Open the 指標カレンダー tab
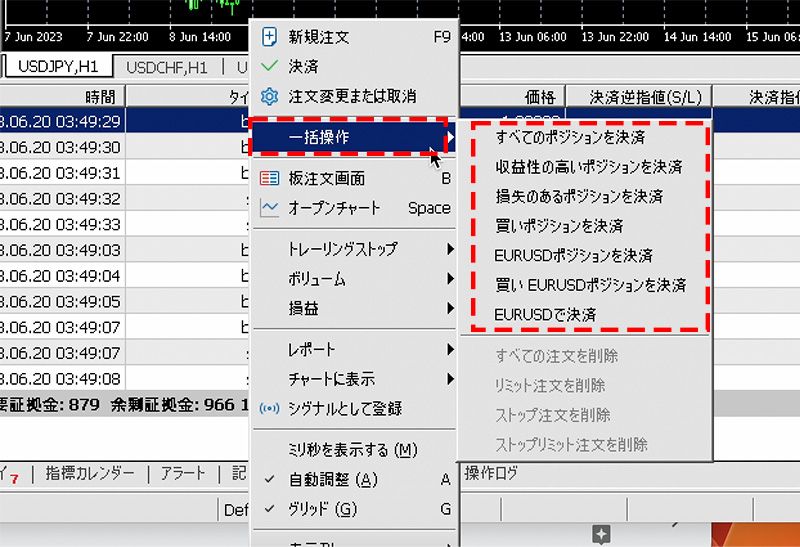The height and width of the screenshot is (547, 800). (90, 474)
